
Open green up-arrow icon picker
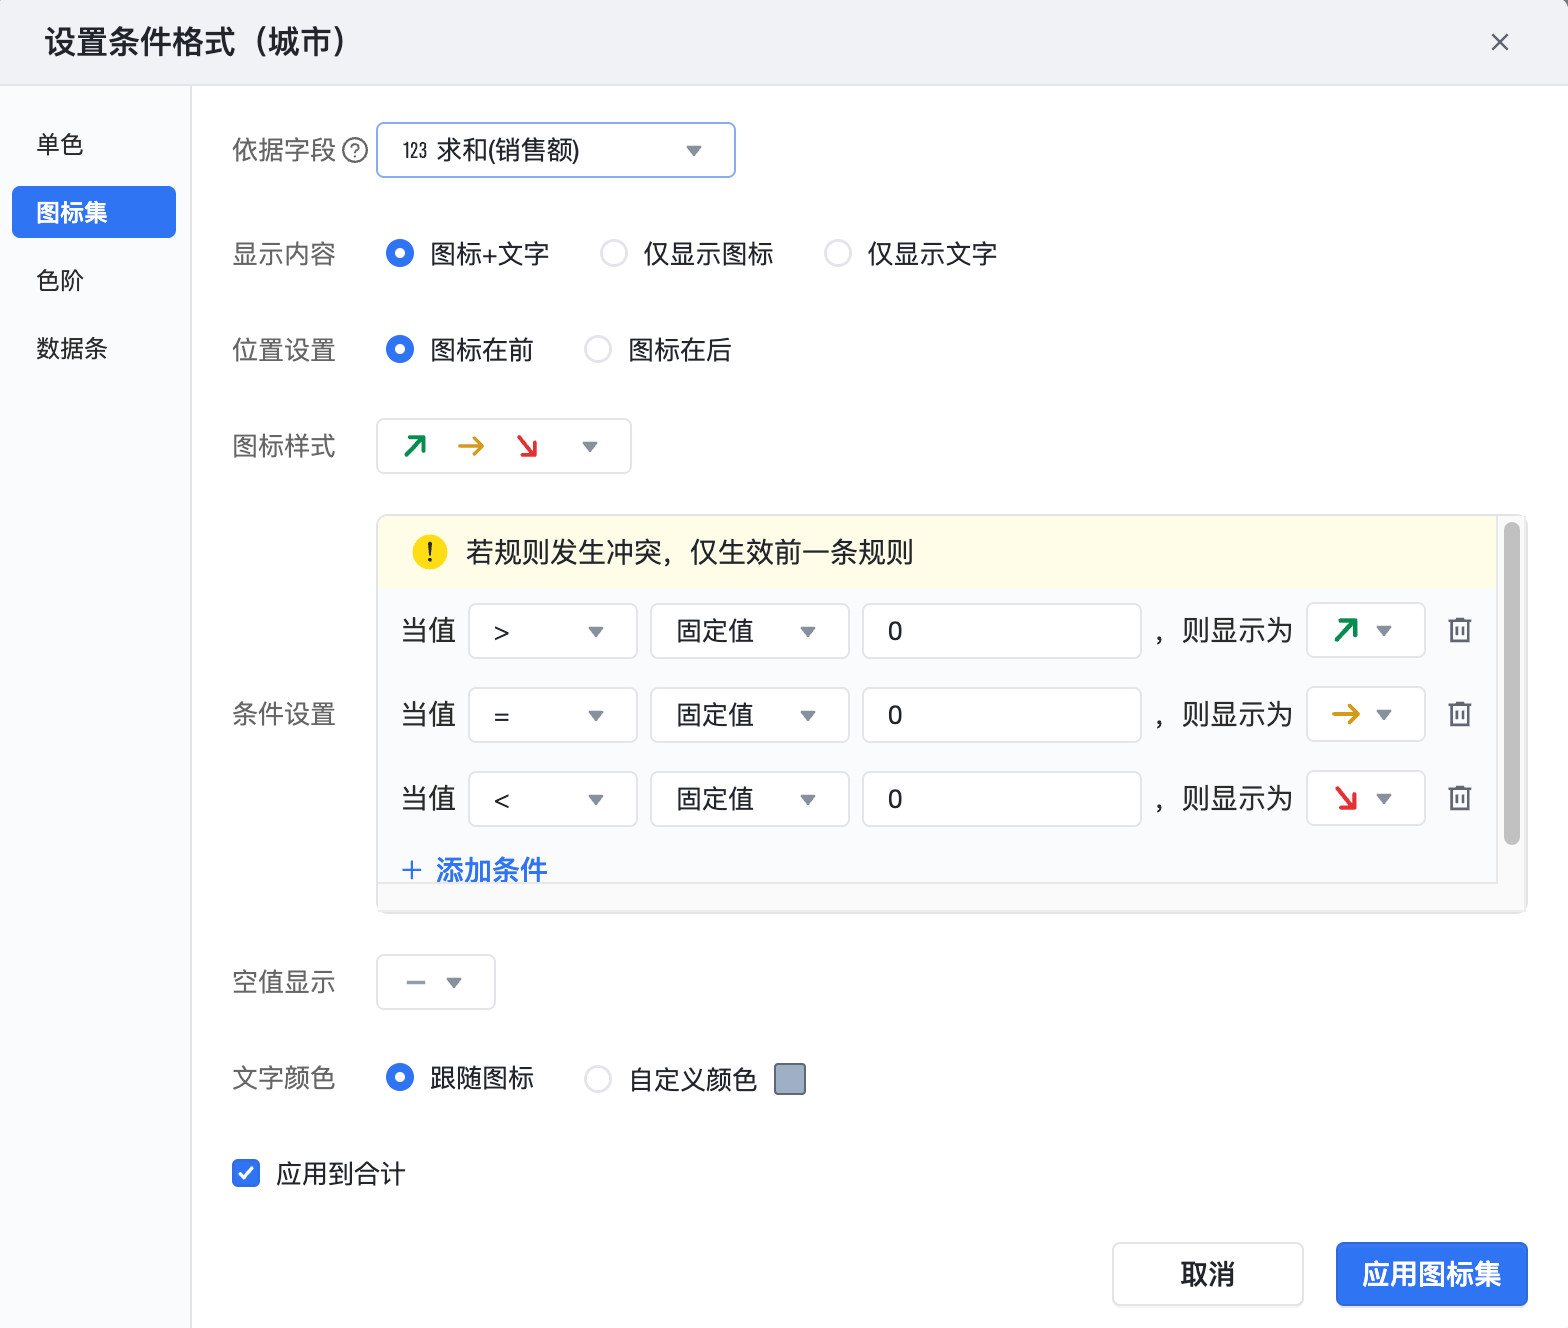tap(1365, 630)
